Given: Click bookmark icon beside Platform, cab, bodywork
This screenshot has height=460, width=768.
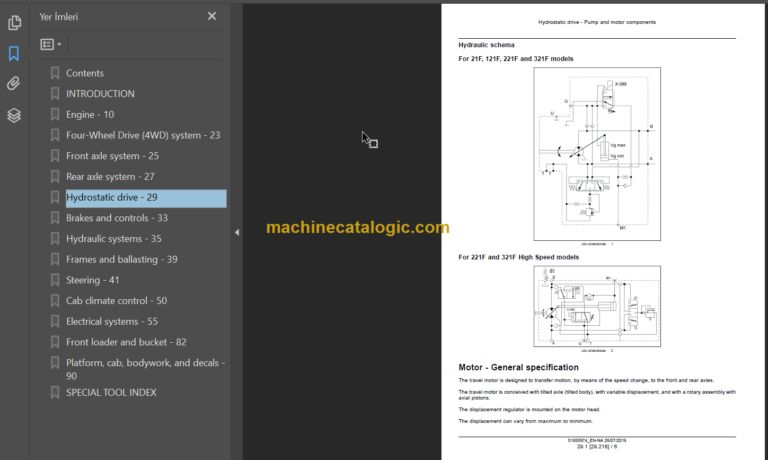Looking at the screenshot, I should point(55,363).
